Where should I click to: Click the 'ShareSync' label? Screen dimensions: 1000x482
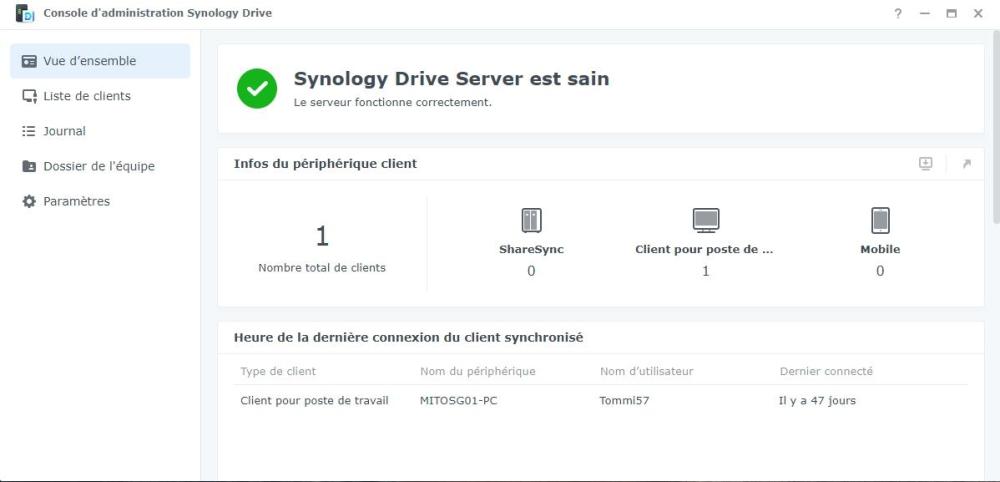point(531,249)
